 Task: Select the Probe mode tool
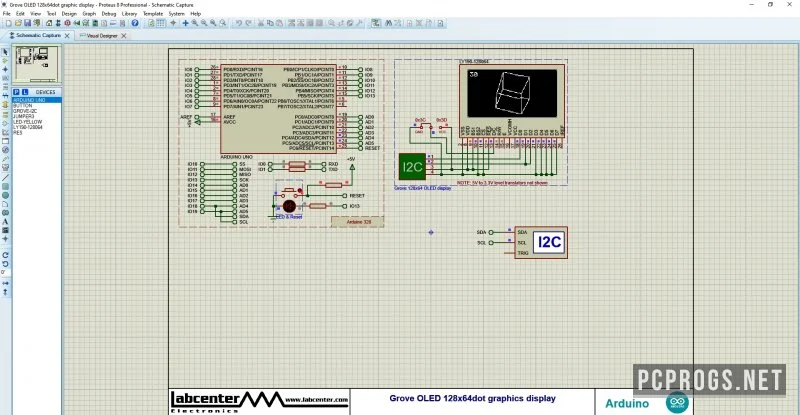pyautogui.click(x=5, y=158)
